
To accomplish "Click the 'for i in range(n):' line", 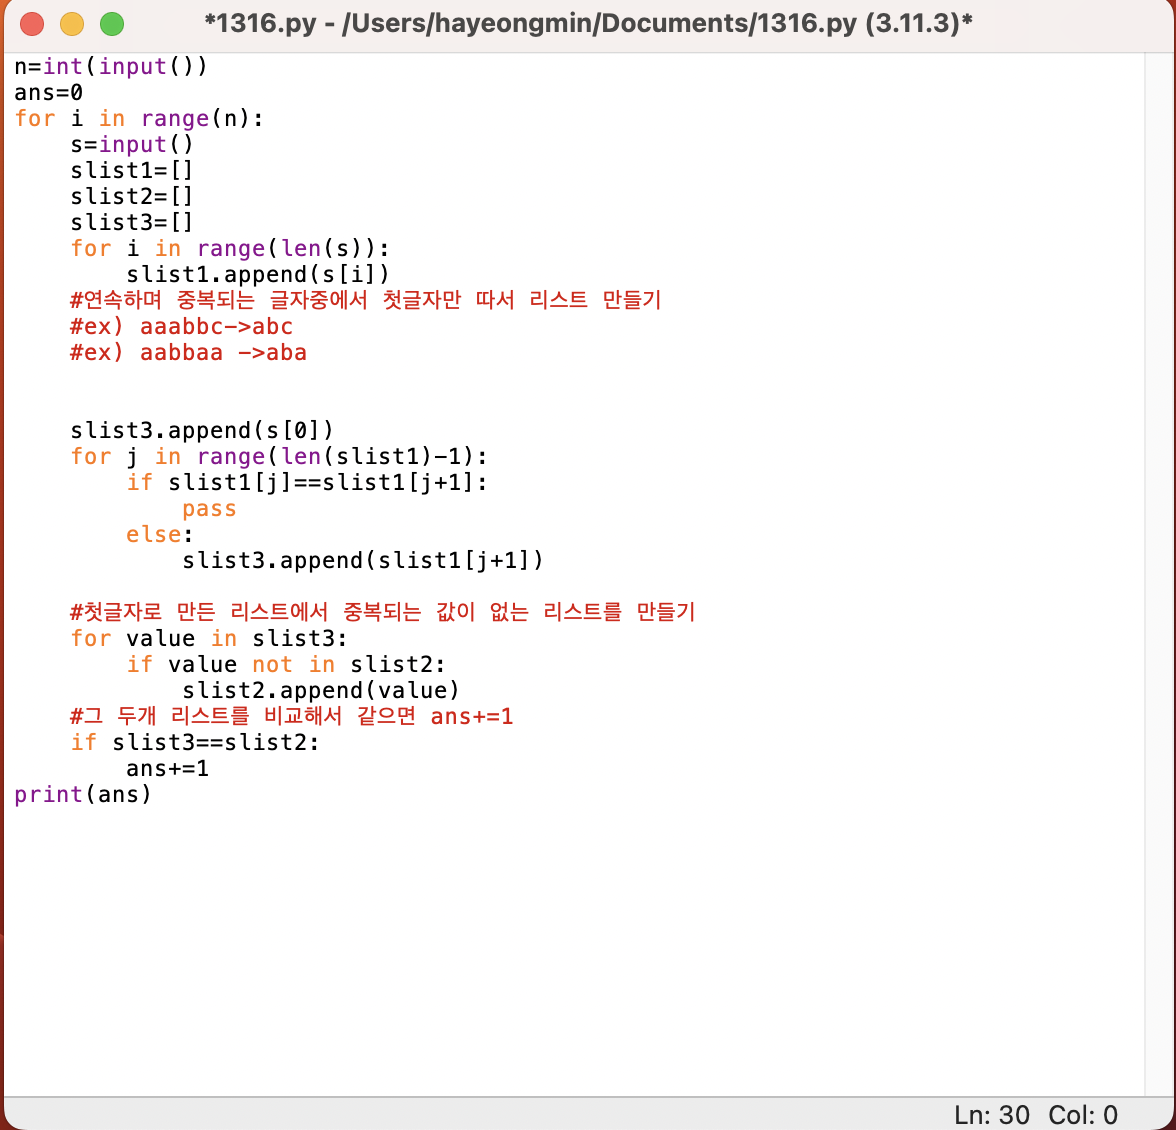I will click(x=139, y=118).
